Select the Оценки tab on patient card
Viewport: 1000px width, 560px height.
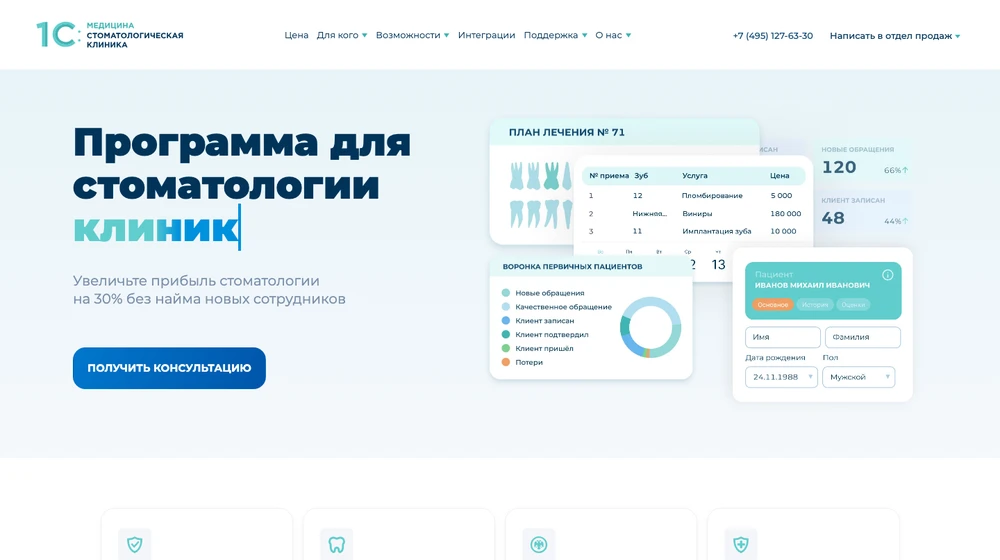click(x=853, y=305)
